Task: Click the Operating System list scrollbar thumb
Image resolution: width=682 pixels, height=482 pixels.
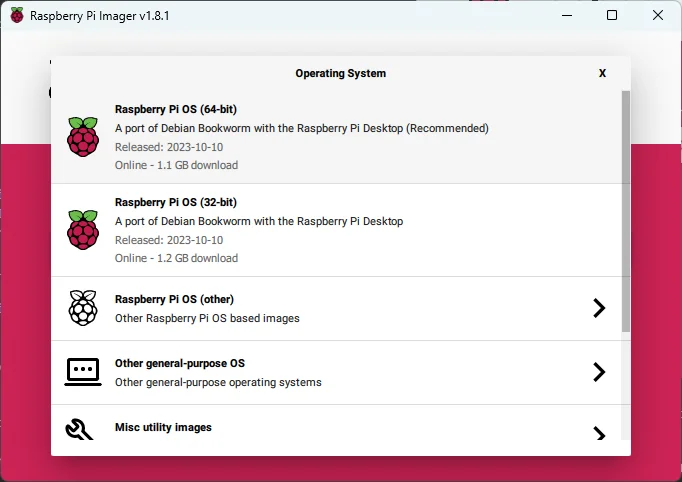Action: click(626, 210)
